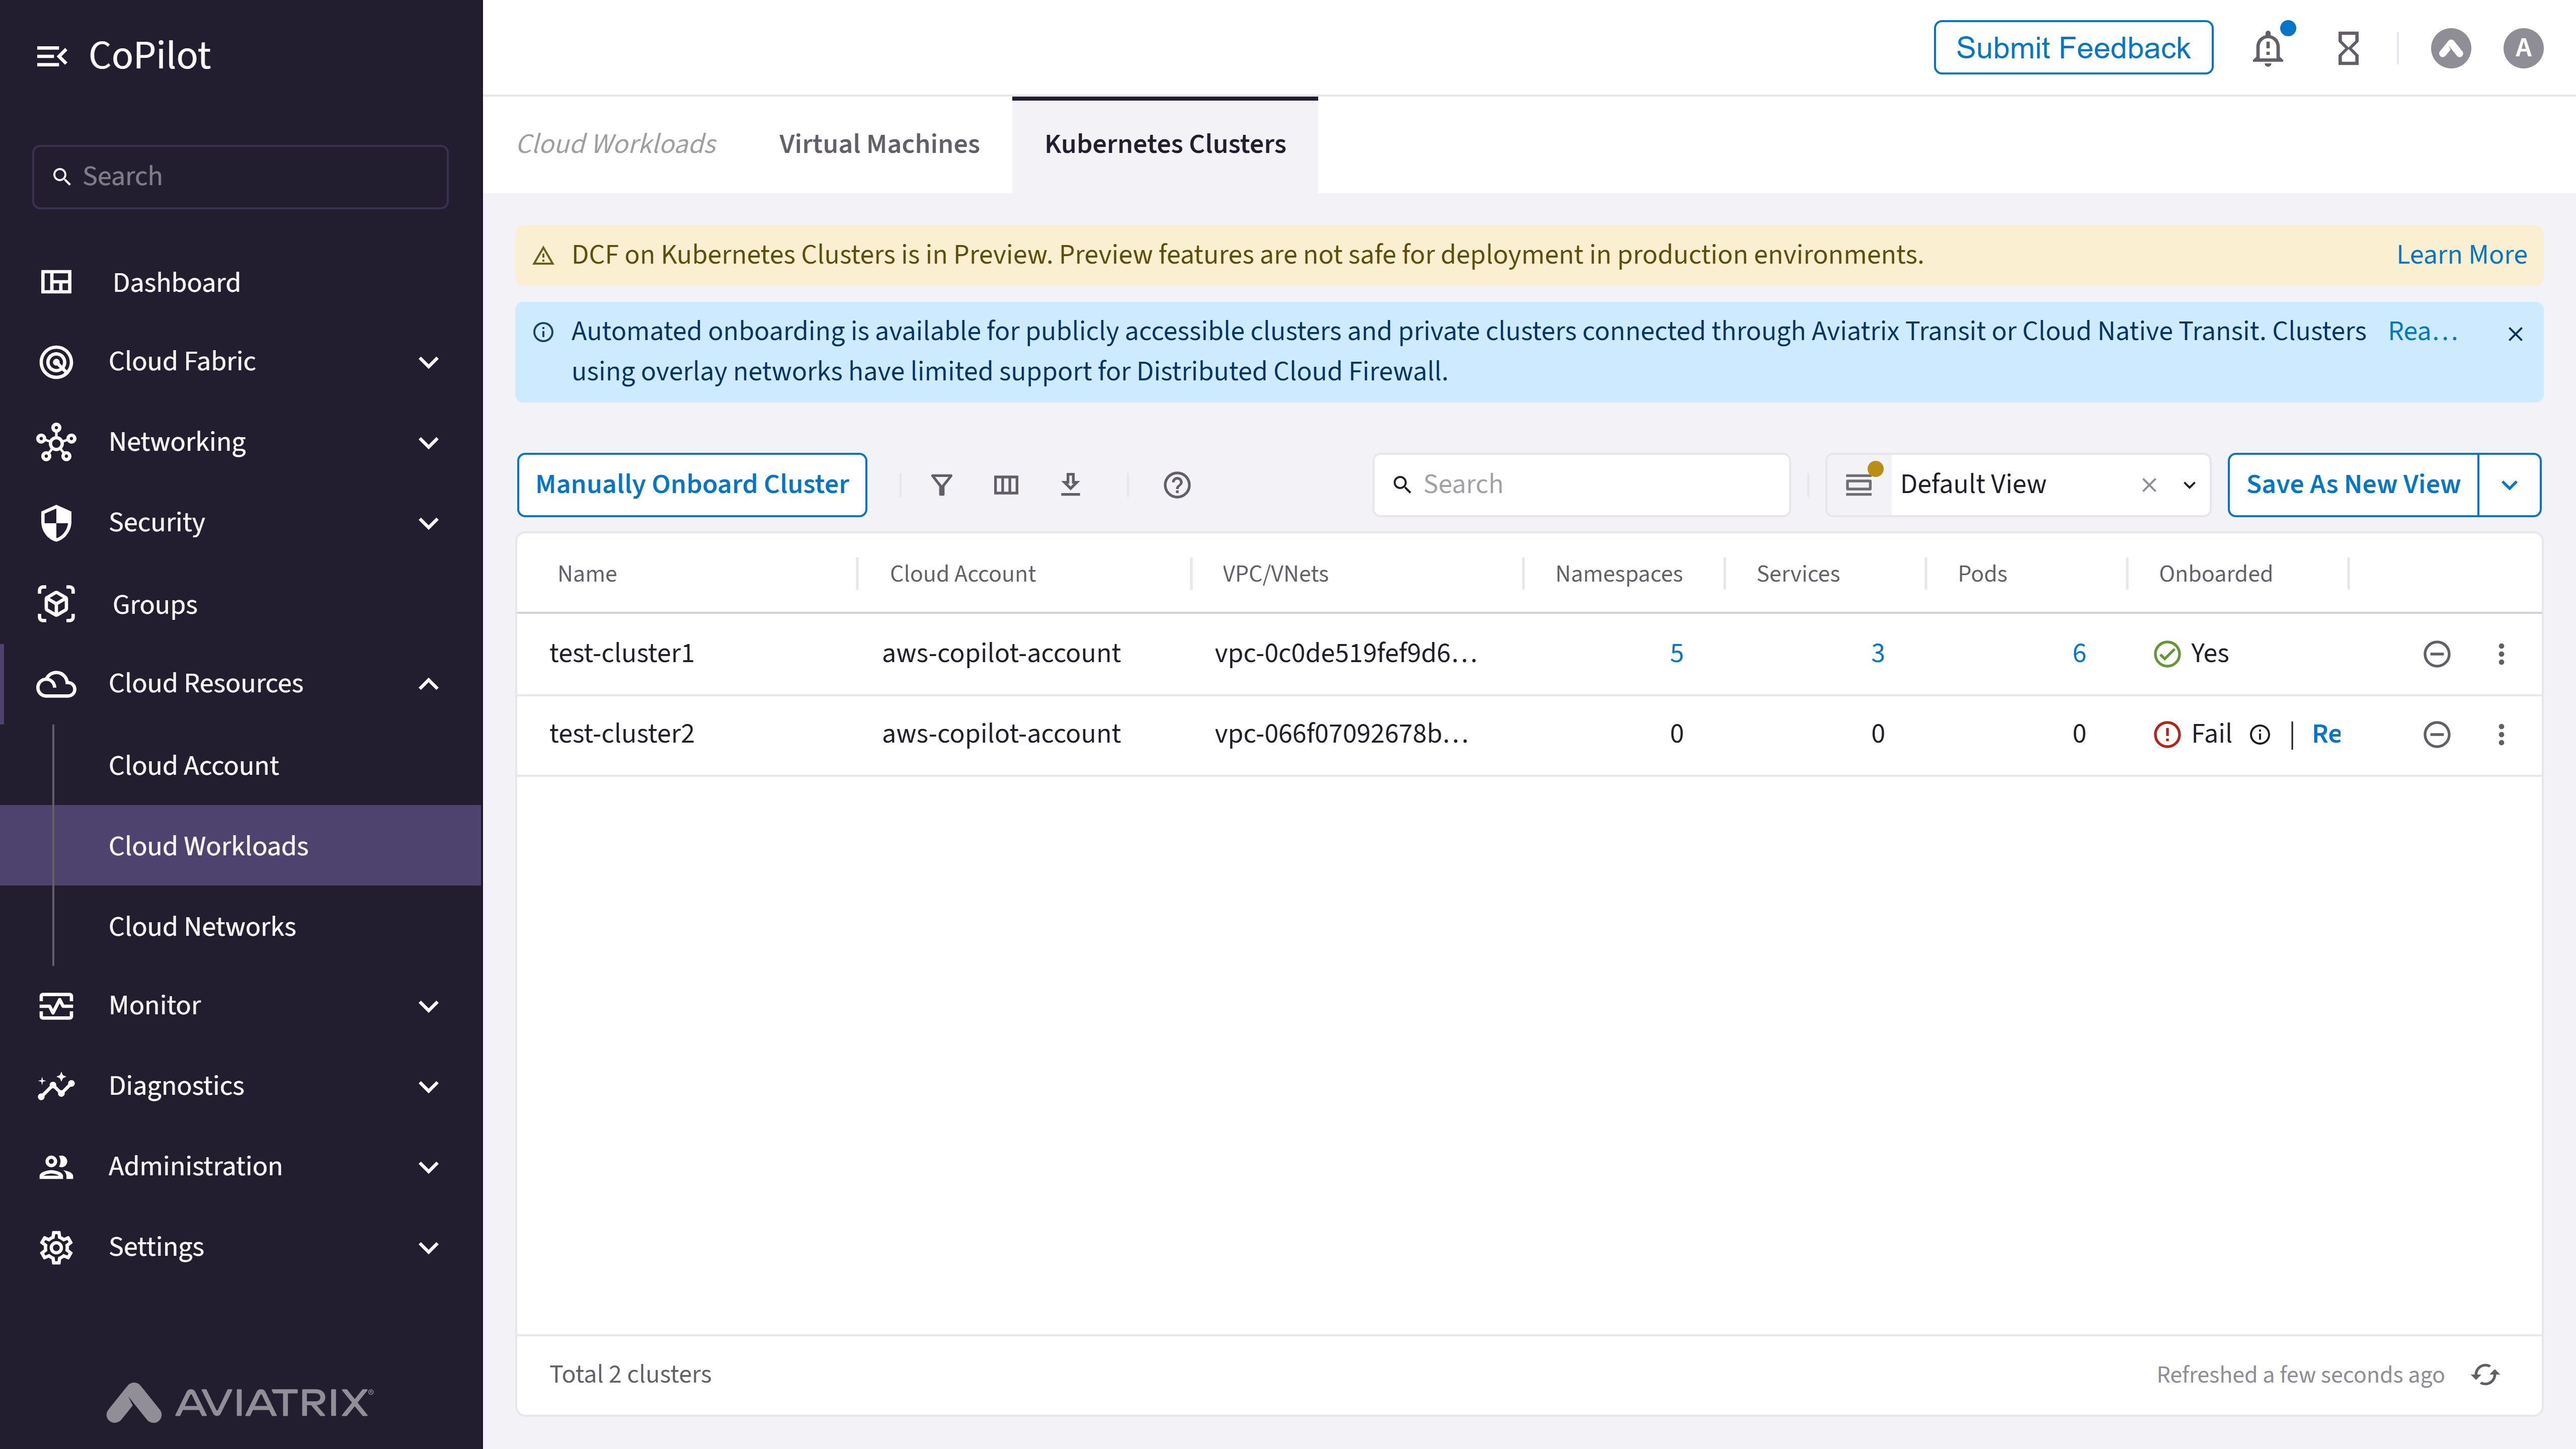The image size is (2576, 1449).
Task: Open the Read more link in the info banner
Action: [x=2423, y=331]
